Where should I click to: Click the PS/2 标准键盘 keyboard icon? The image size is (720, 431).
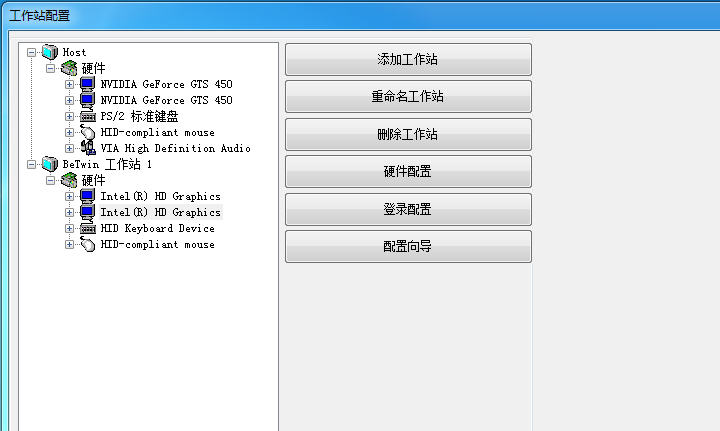pyautogui.click(x=88, y=117)
